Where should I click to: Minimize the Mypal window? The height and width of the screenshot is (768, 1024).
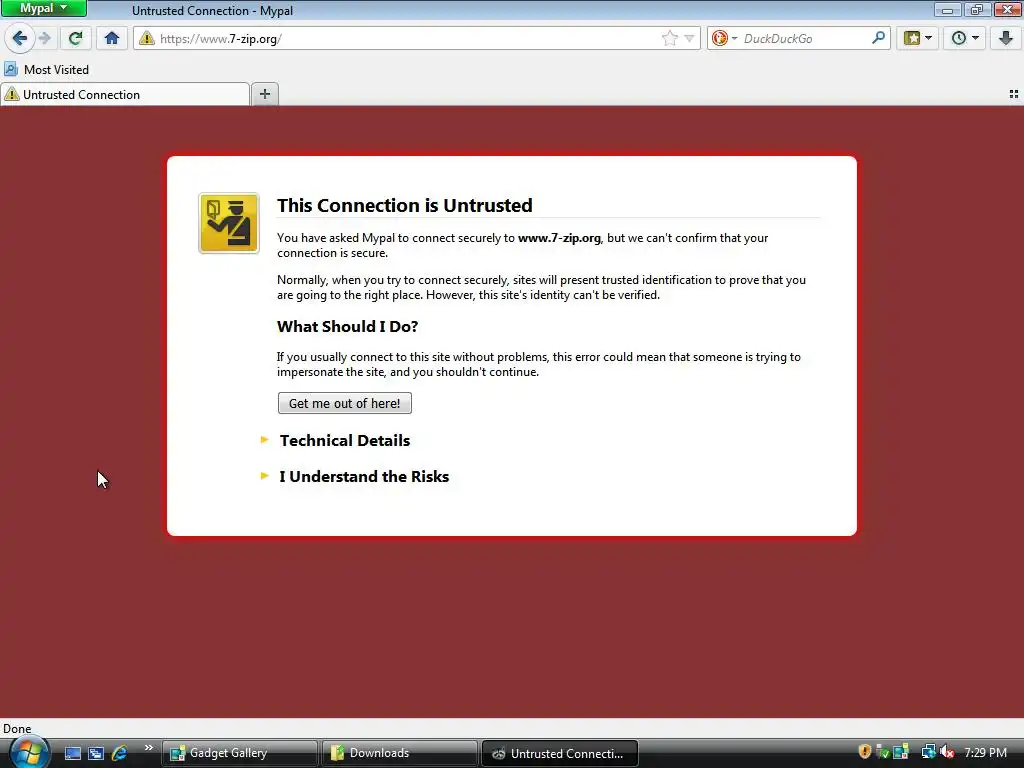click(947, 9)
